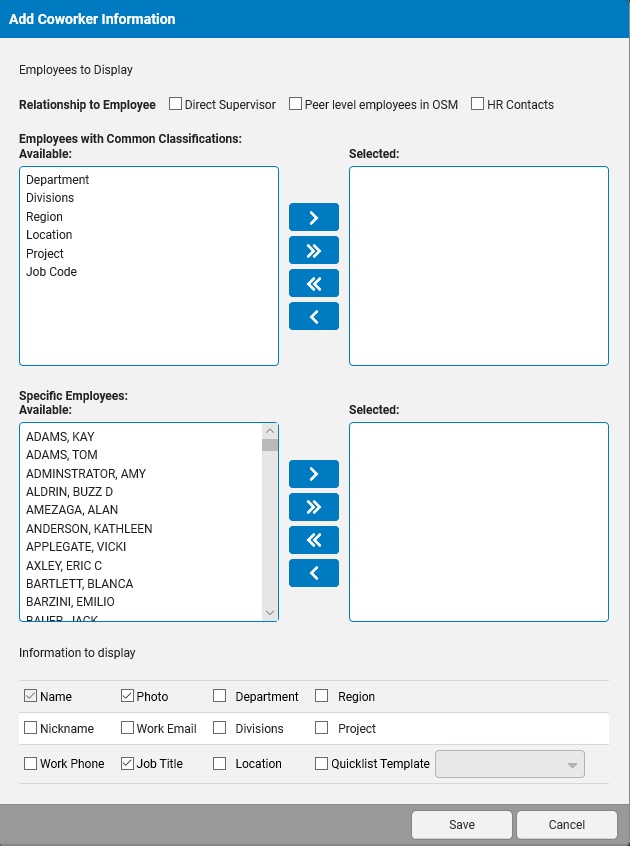Move all classifications to Selected list

[314, 250]
